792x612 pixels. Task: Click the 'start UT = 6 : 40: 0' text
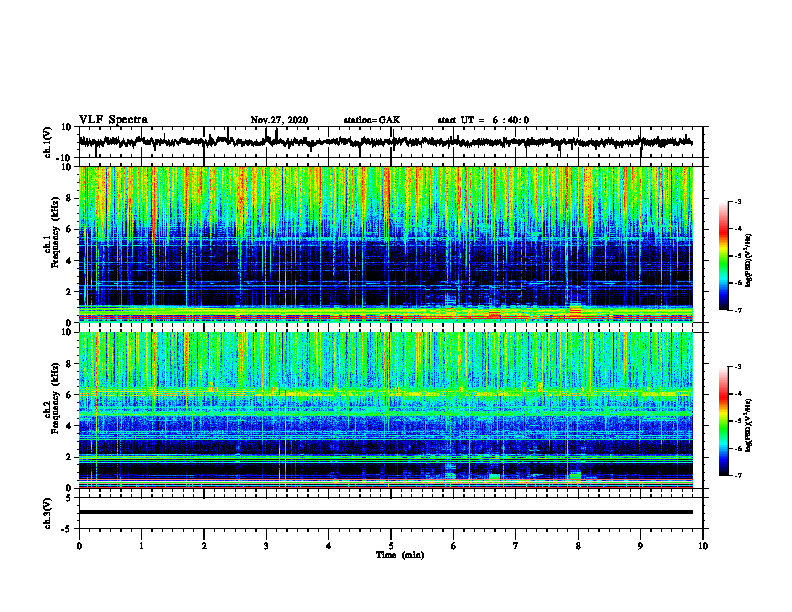483,120
